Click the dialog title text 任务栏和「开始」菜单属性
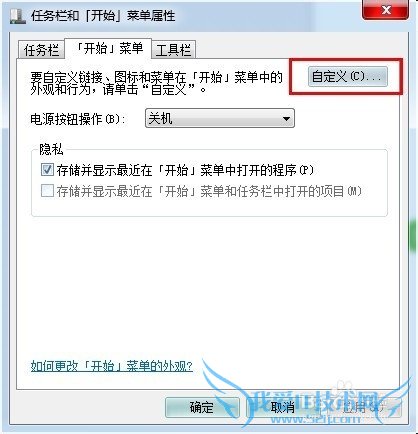The height and width of the screenshot is (434, 418). coord(103,15)
